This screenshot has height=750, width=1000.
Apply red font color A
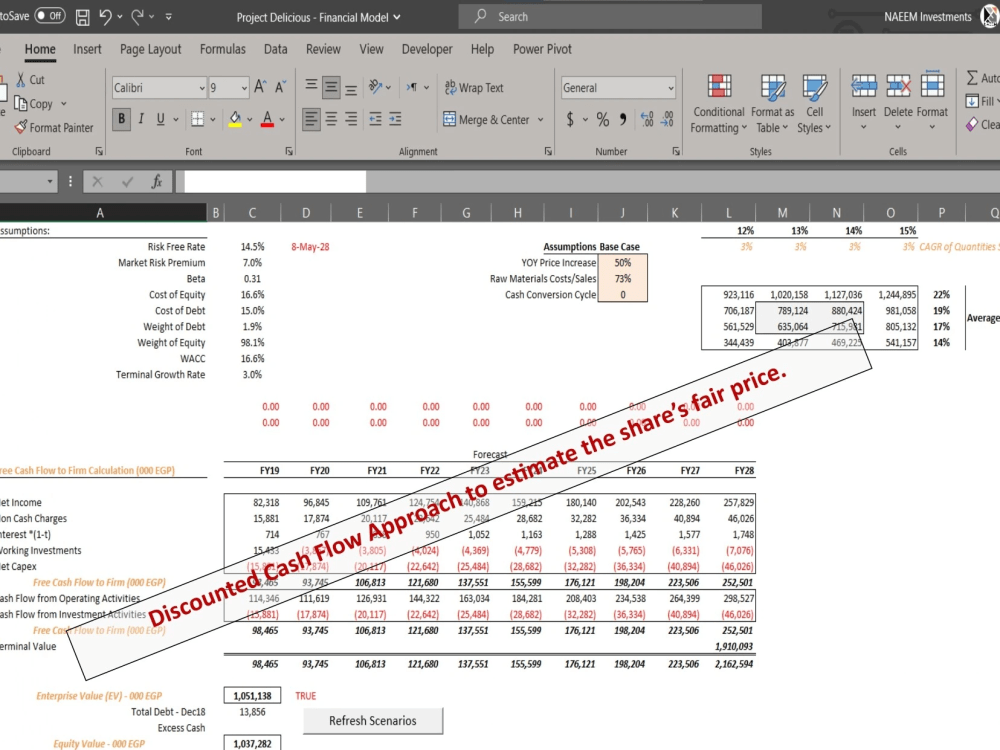click(x=267, y=119)
